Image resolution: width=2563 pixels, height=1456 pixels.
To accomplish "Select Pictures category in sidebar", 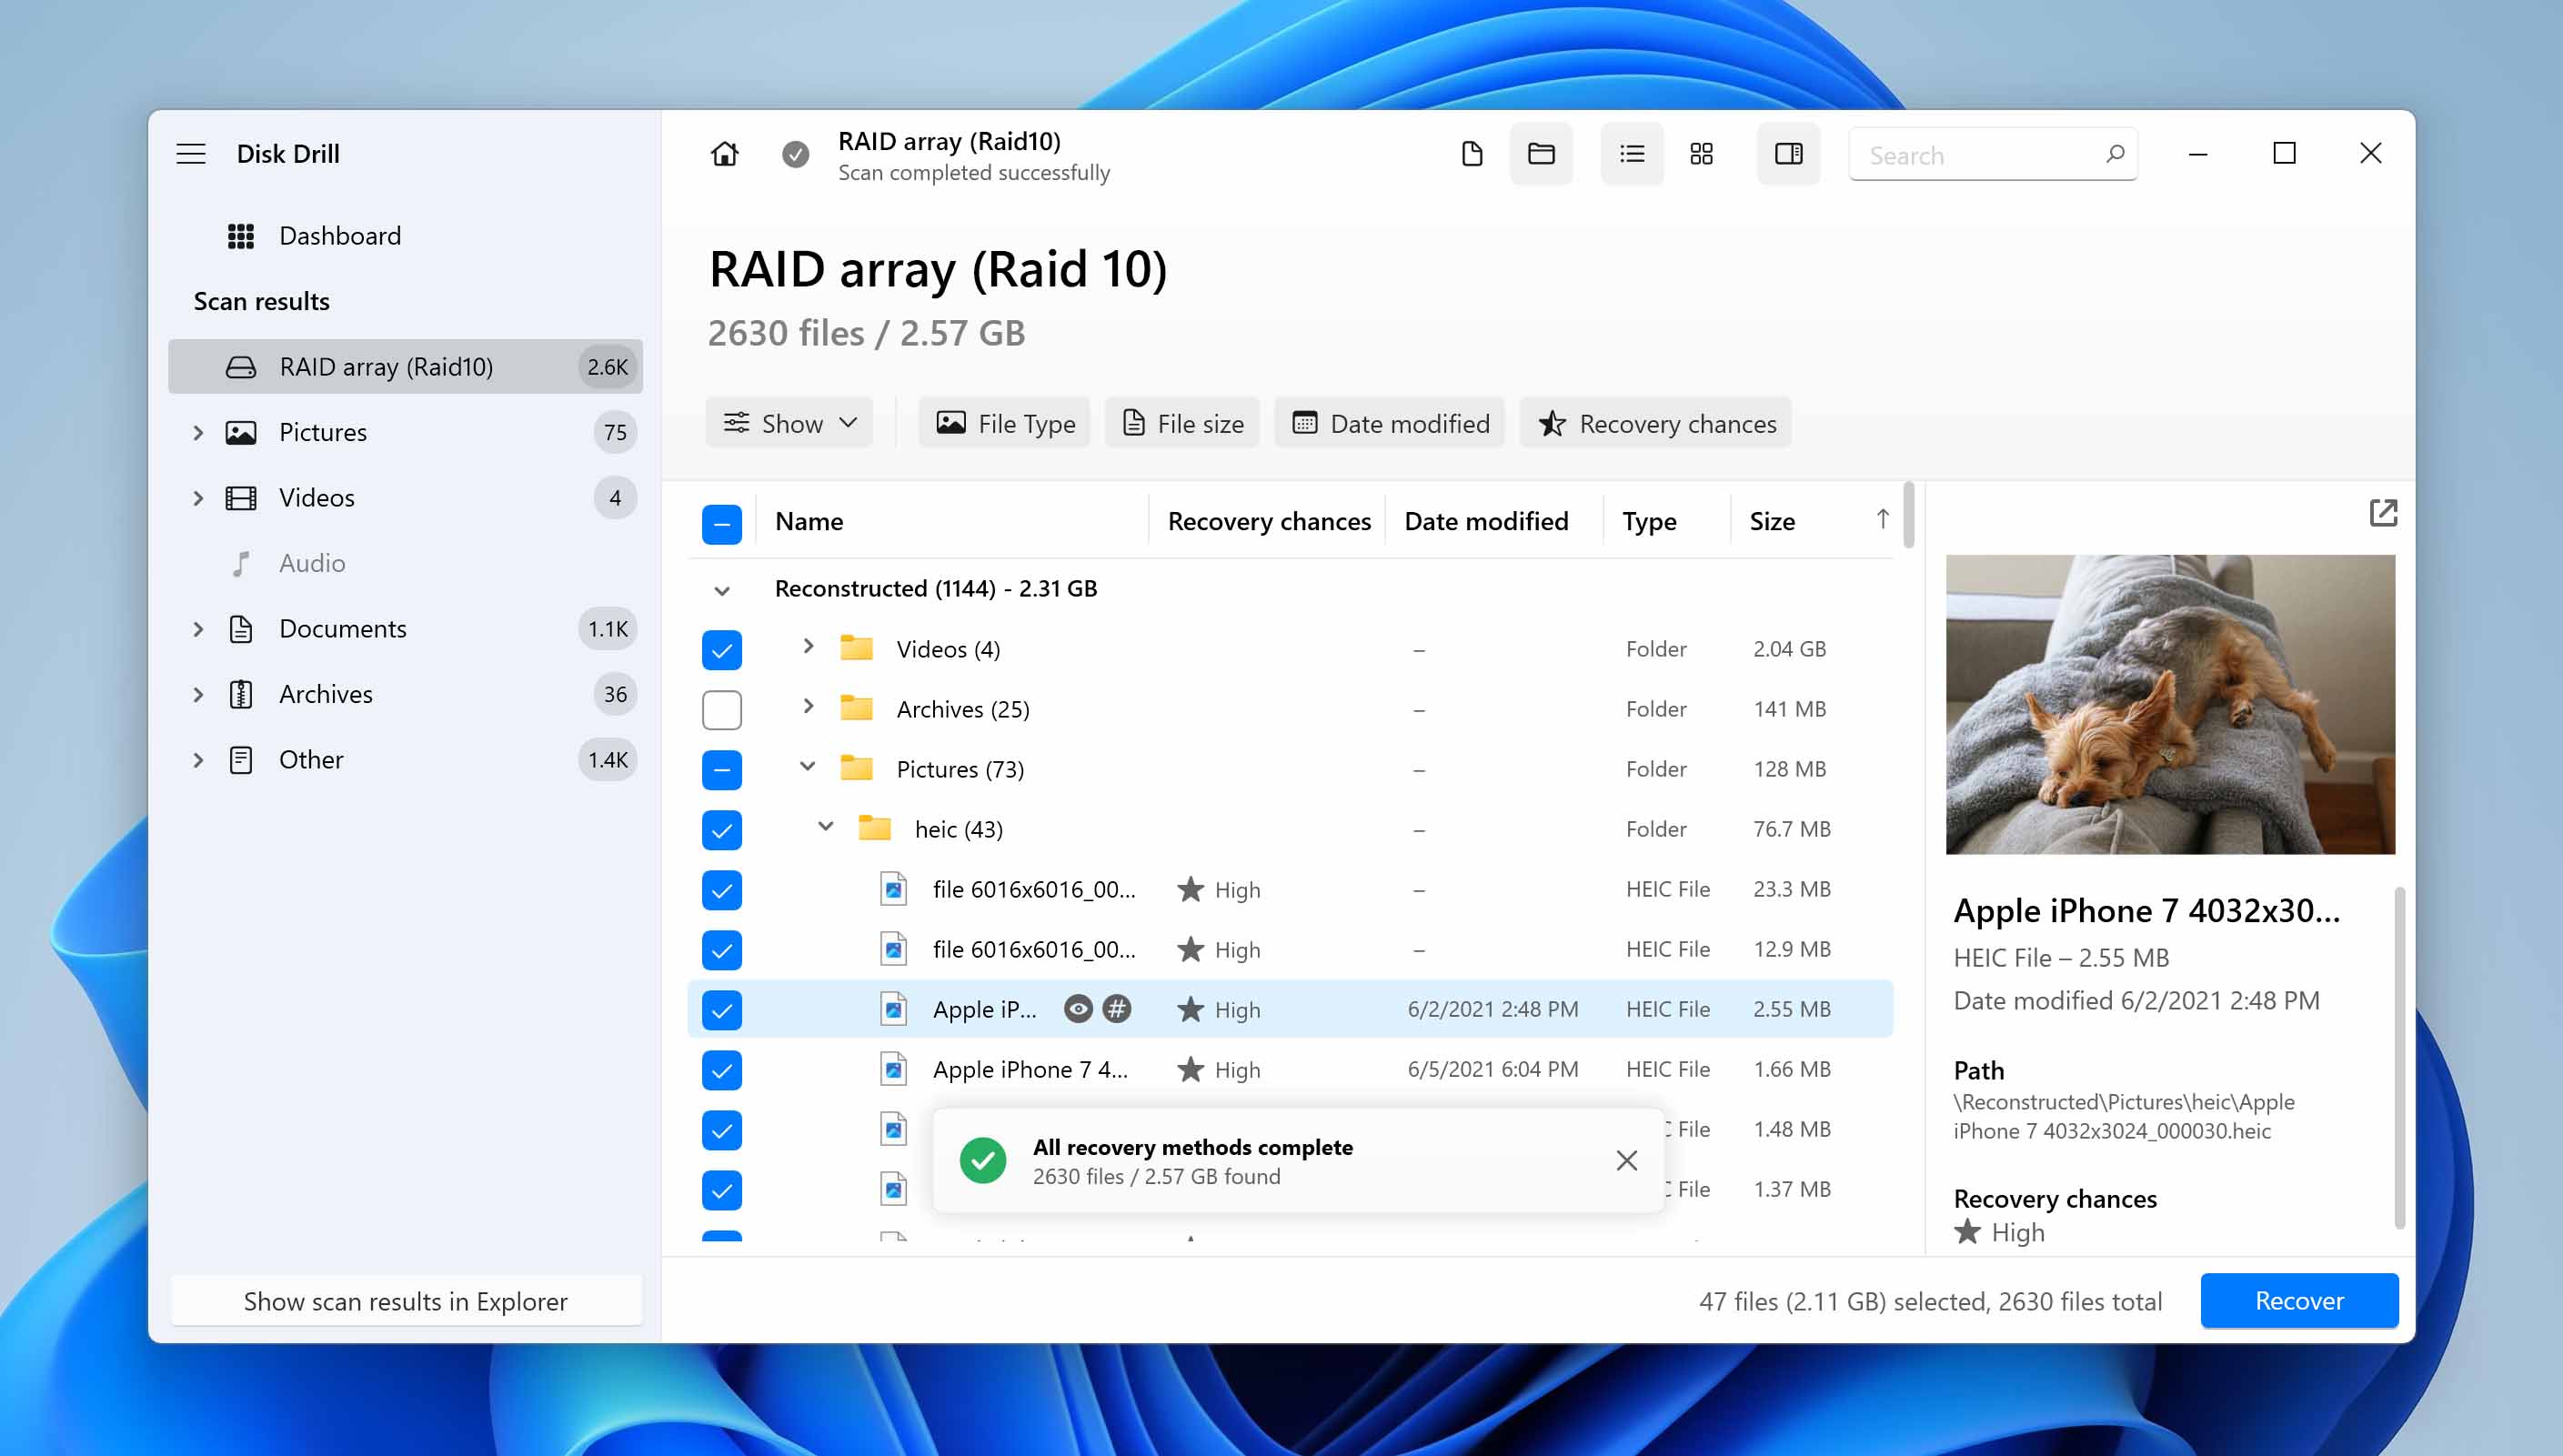I will [x=405, y=432].
